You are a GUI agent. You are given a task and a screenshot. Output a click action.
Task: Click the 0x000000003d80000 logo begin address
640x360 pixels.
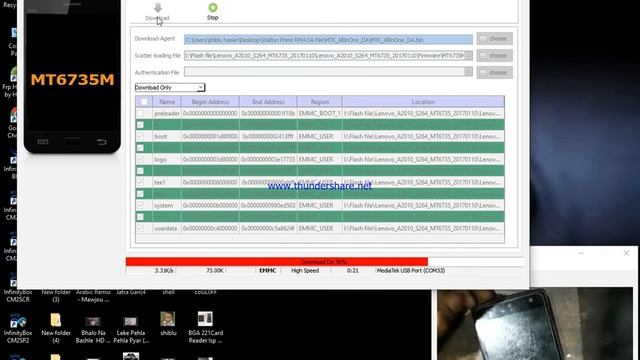pyautogui.click(x=210, y=159)
